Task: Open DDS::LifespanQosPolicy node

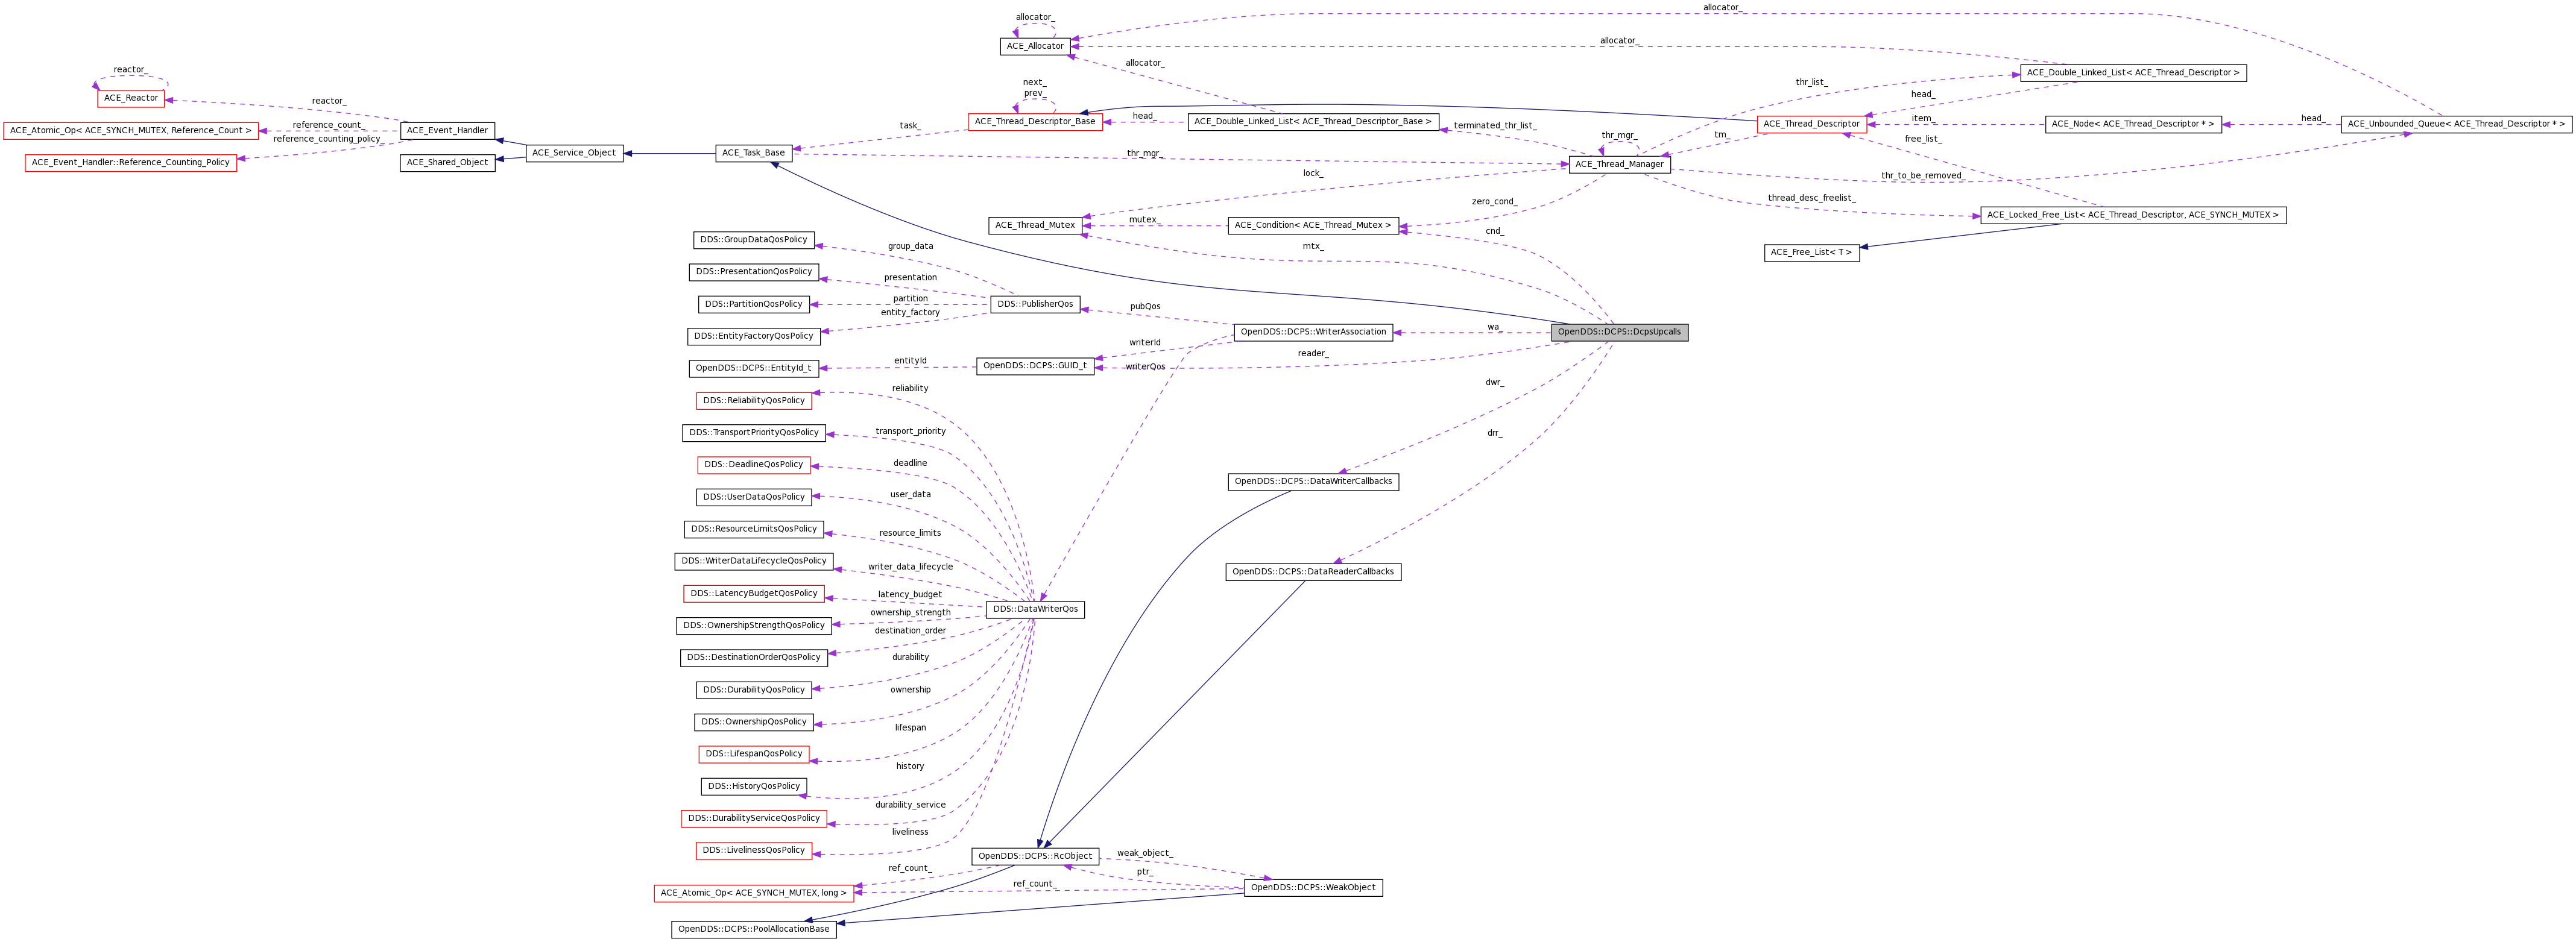Action: click(x=753, y=754)
